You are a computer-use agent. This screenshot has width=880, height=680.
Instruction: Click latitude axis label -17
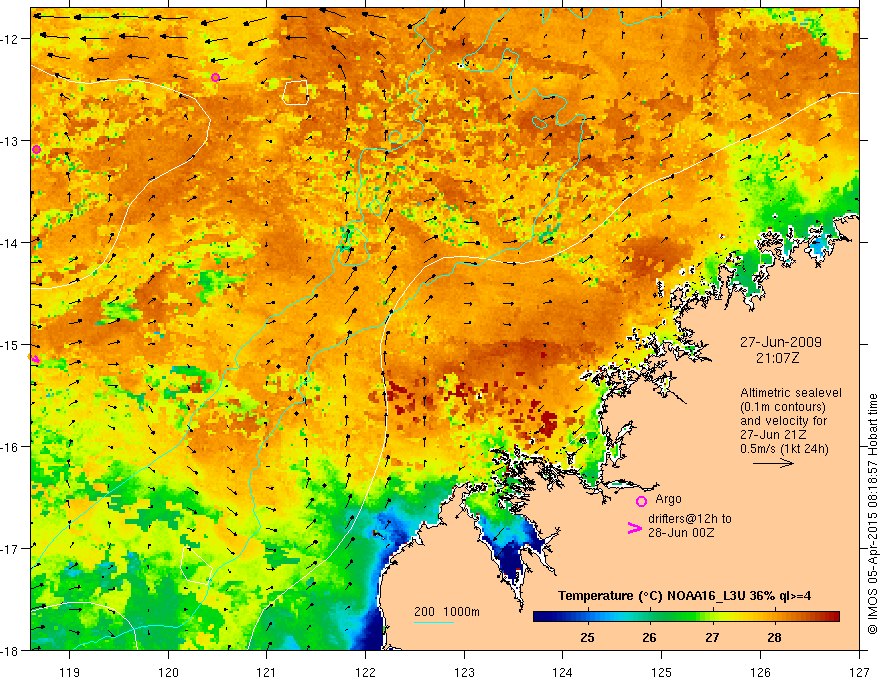[9, 549]
